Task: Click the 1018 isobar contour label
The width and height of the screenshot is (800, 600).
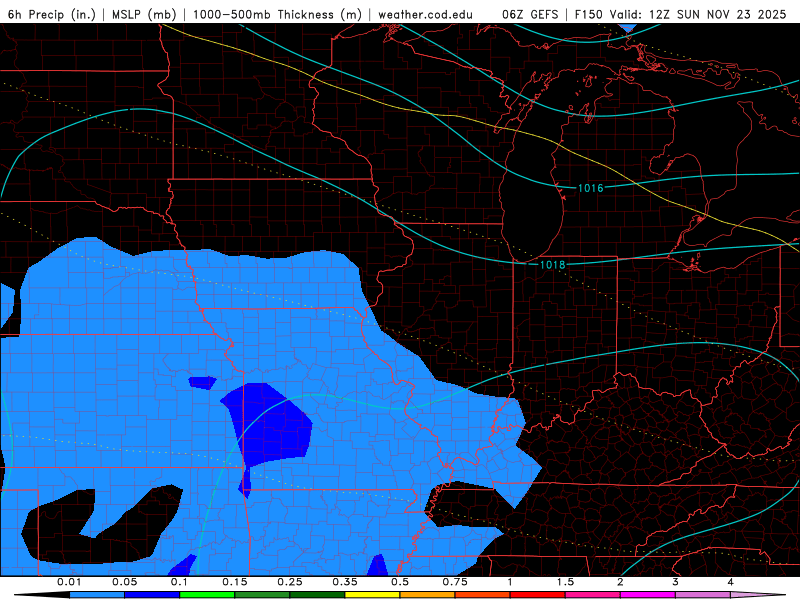Action: (x=553, y=264)
